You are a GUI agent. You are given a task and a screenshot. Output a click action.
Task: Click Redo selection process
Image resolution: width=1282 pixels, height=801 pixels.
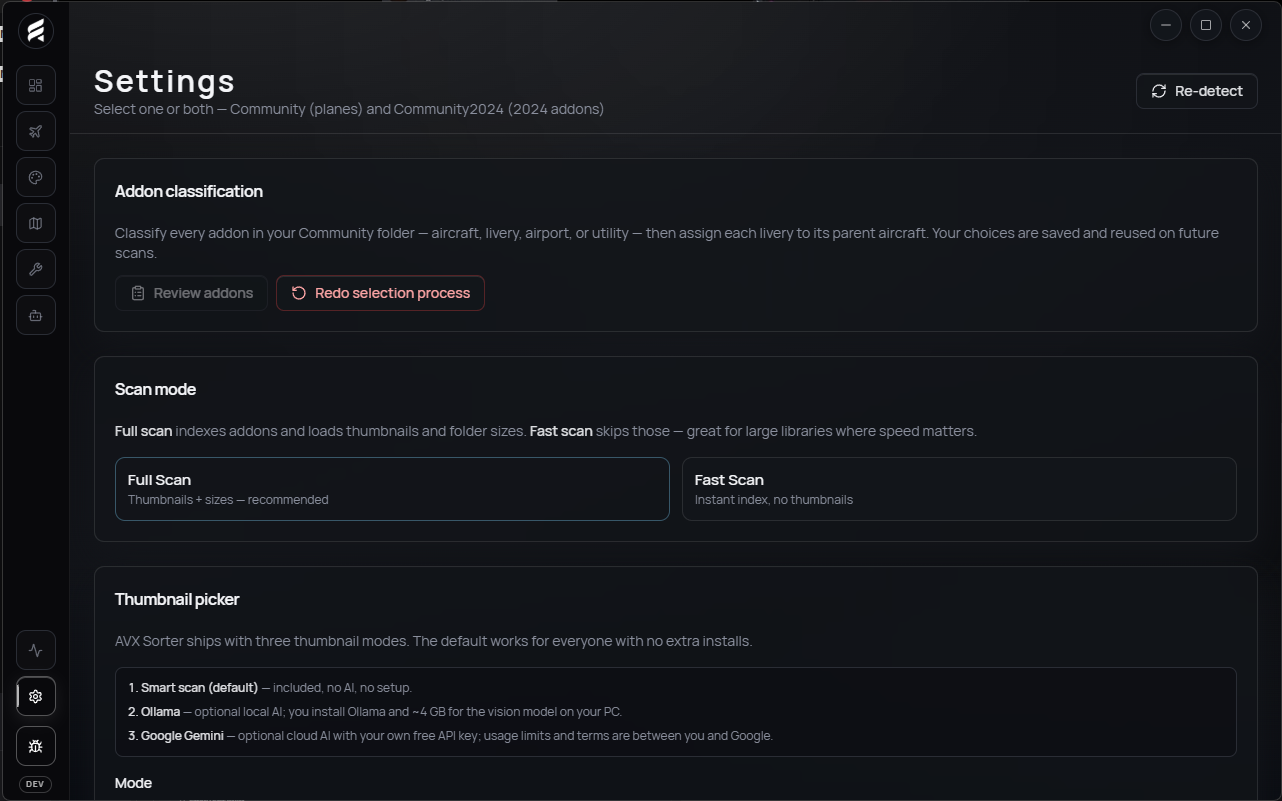380,293
